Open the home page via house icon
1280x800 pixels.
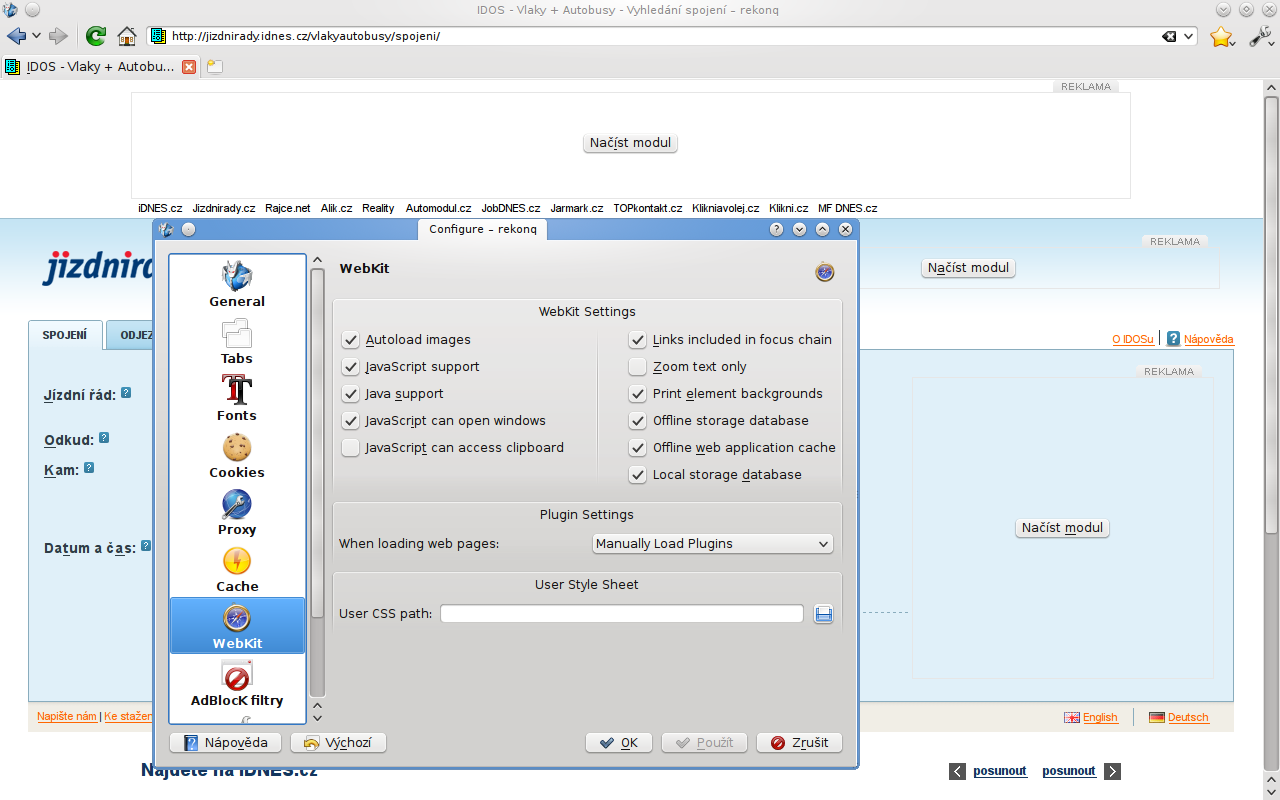tap(127, 36)
